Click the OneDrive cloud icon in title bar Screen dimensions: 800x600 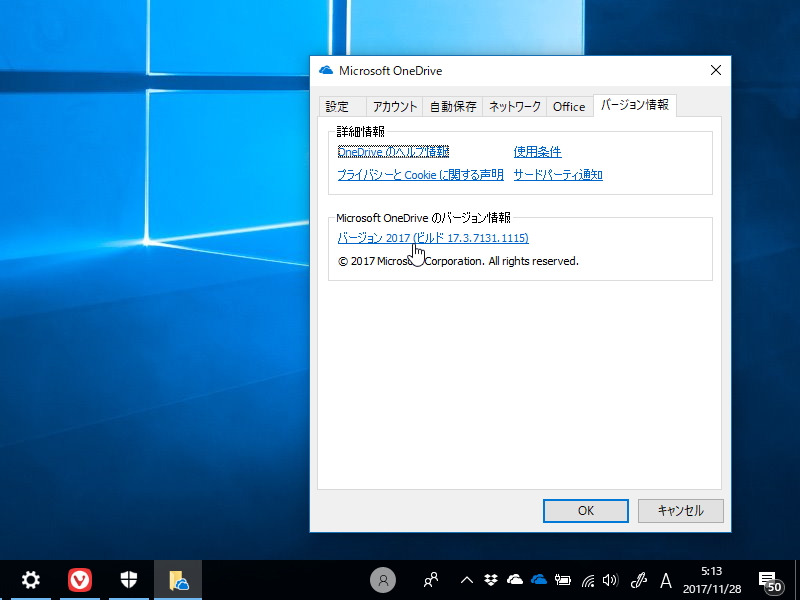(326, 70)
